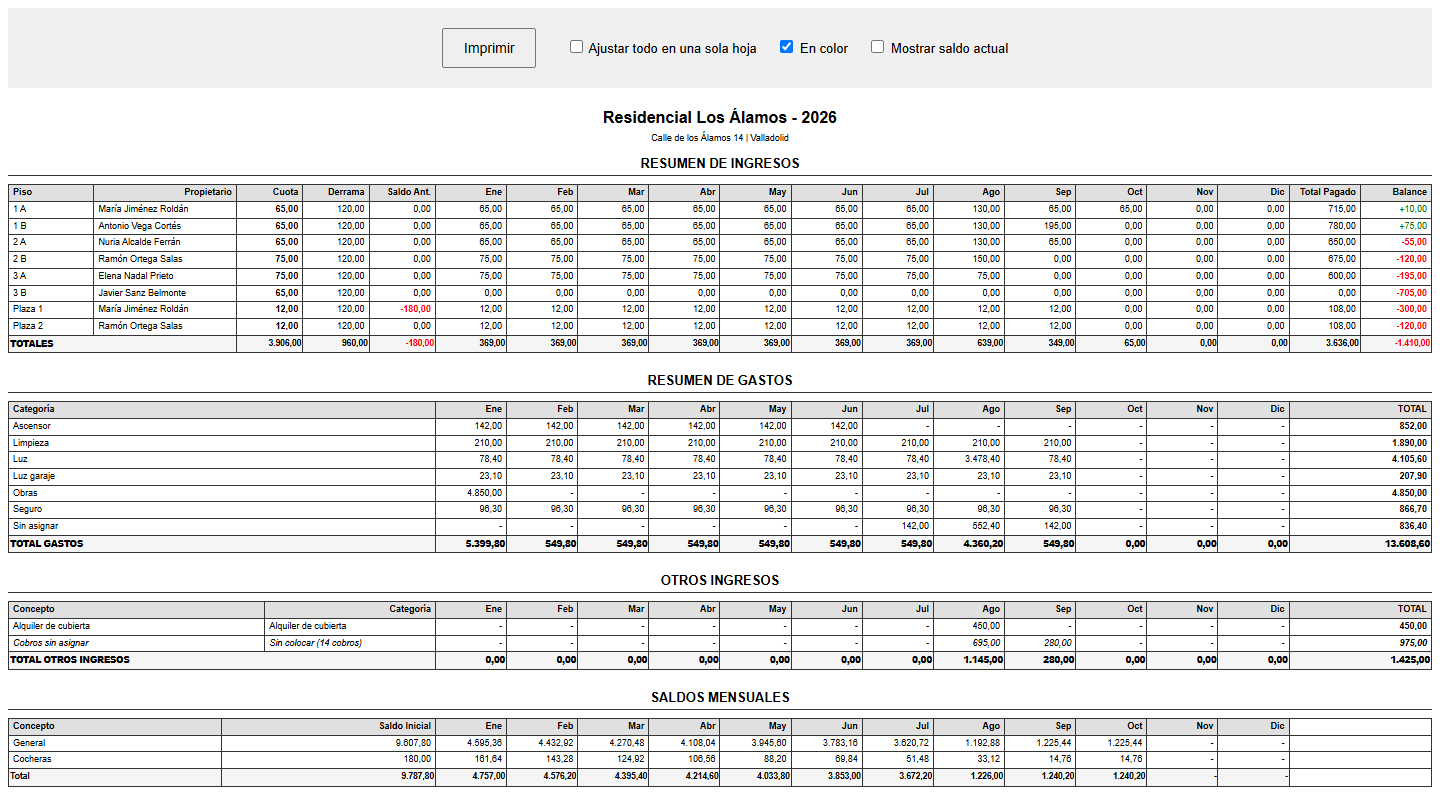Viewport: 1440px width, 807px height.
Task: Click the address Calle de los Álamos 14 | Valladolid
Action: (720, 138)
